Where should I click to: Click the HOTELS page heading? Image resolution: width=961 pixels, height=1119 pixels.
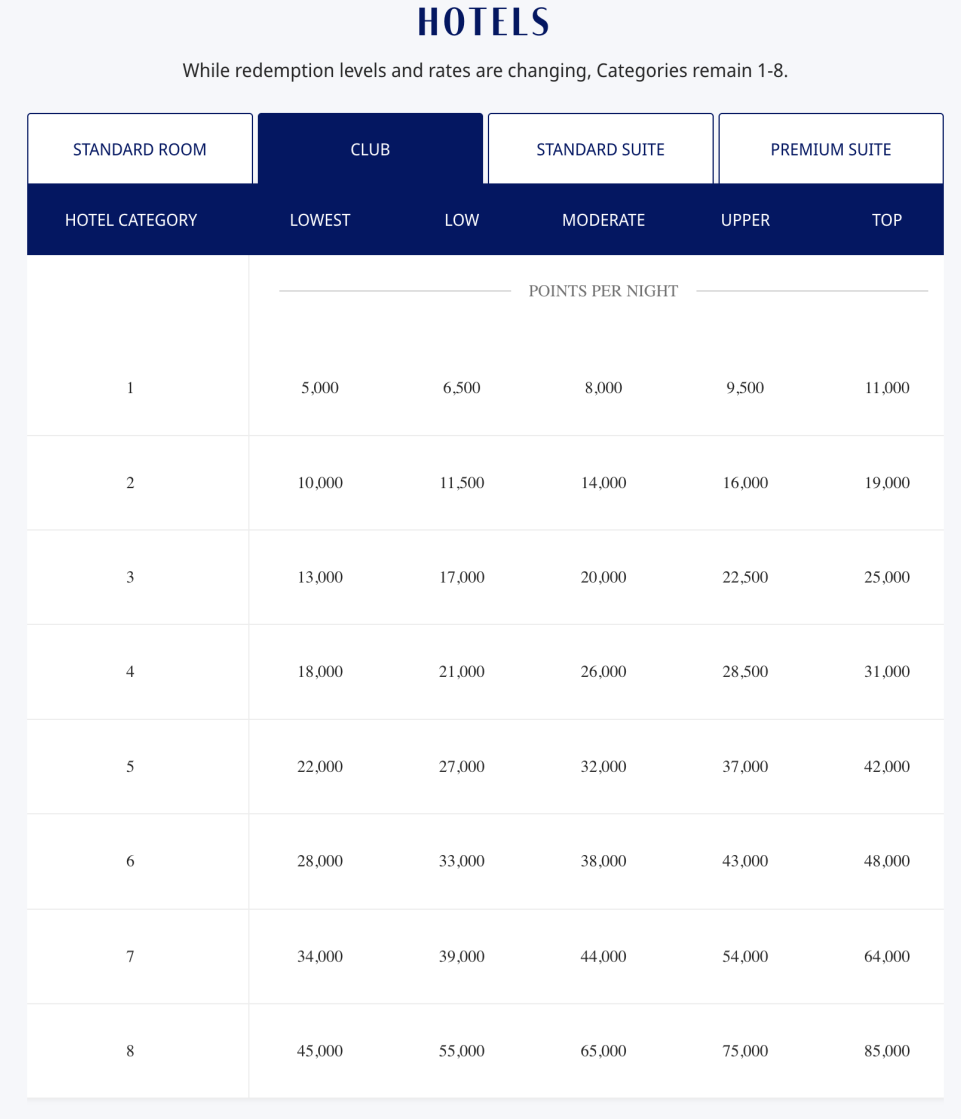(x=483, y=22)
